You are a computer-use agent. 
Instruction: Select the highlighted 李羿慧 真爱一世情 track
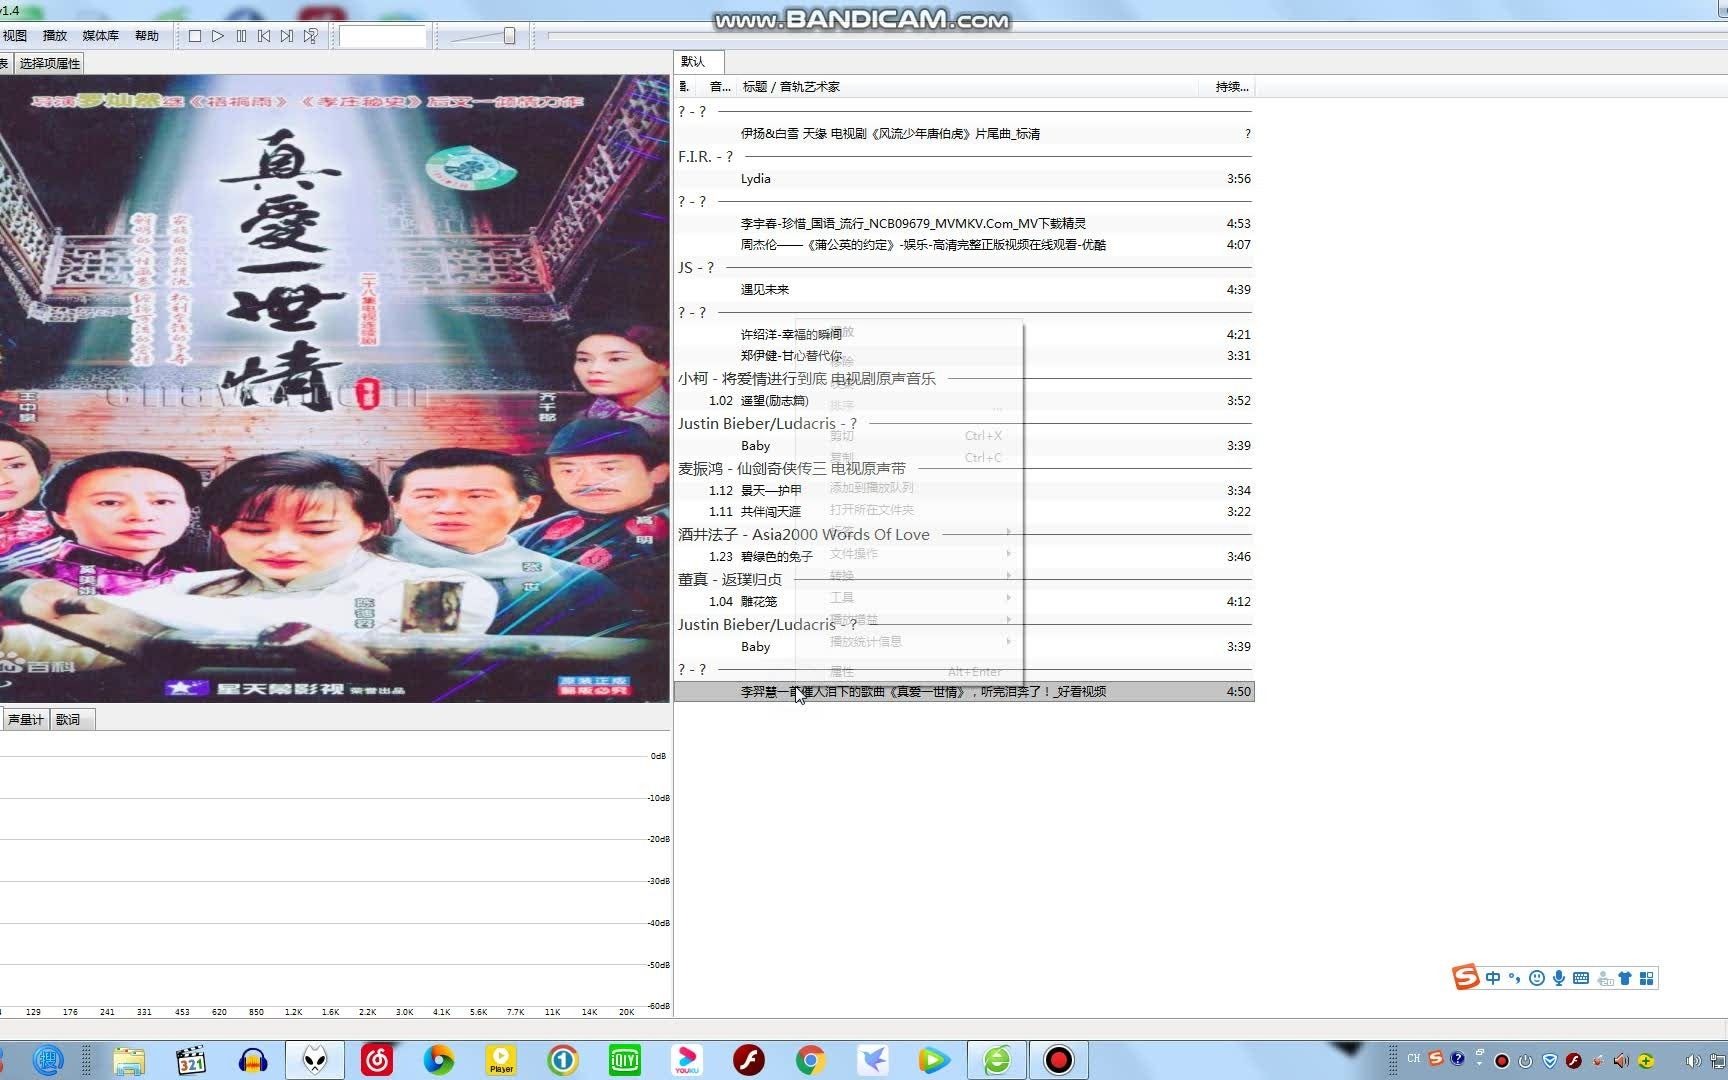pos(964,692)
